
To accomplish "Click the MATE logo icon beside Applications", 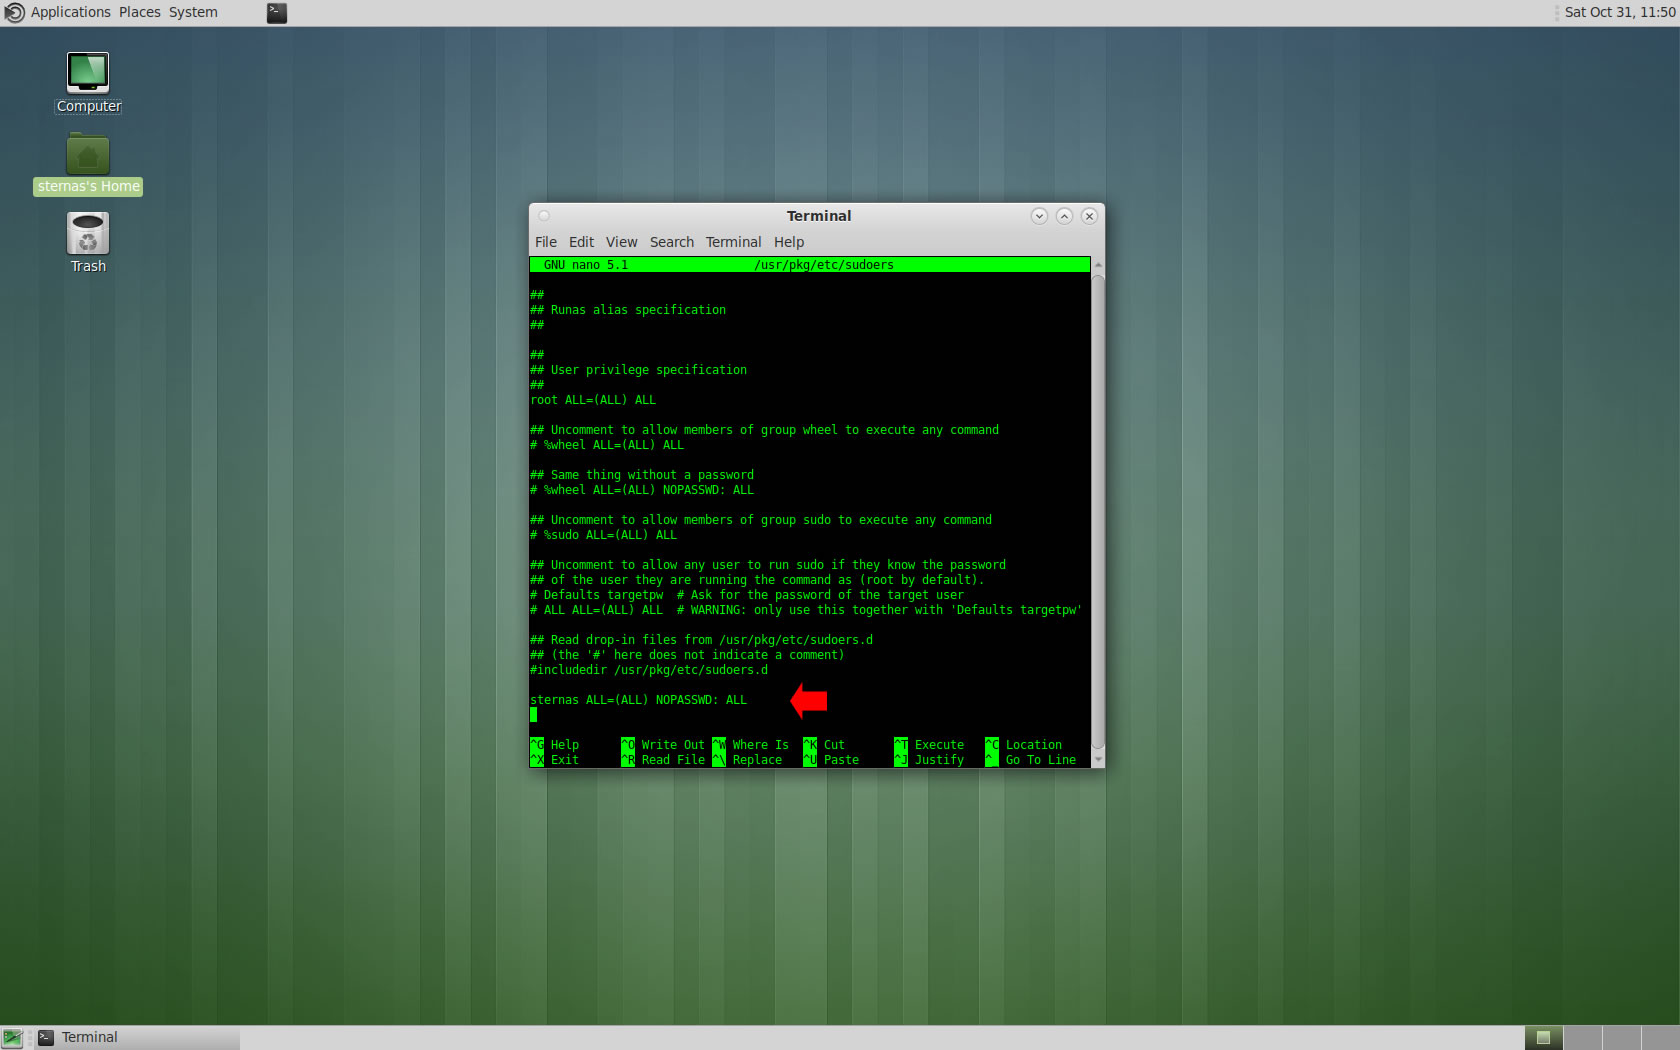I will [14, 12].
